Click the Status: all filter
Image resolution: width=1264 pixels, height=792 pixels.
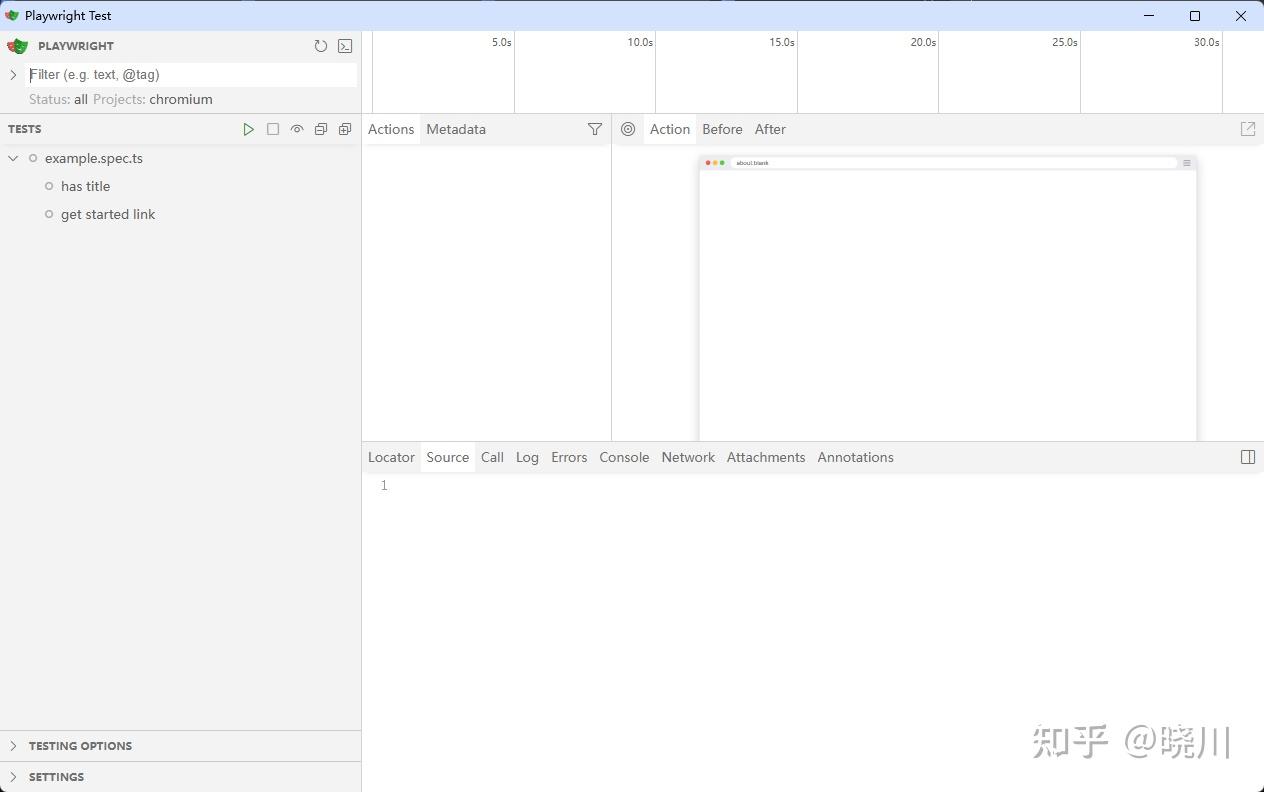tap(58, 99)
